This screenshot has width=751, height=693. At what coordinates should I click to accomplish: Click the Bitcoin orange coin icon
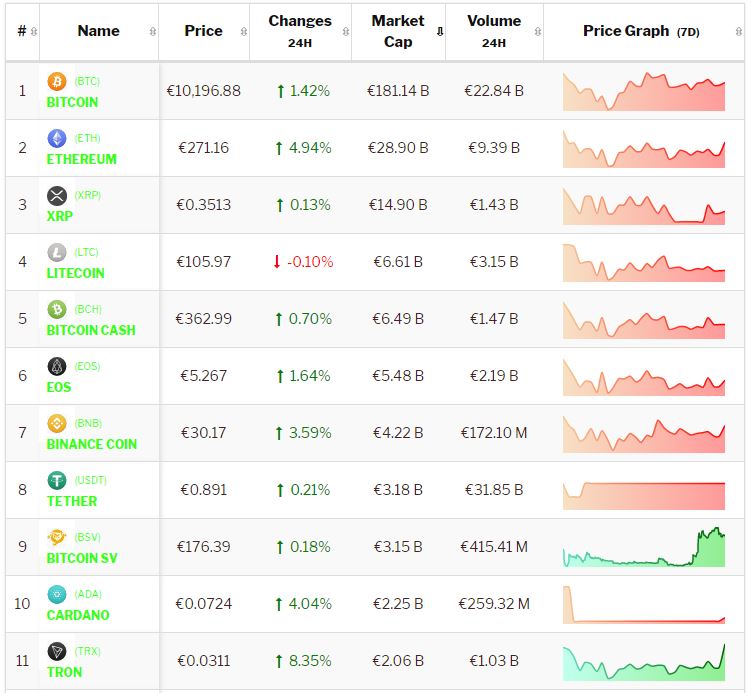[57, 82]
